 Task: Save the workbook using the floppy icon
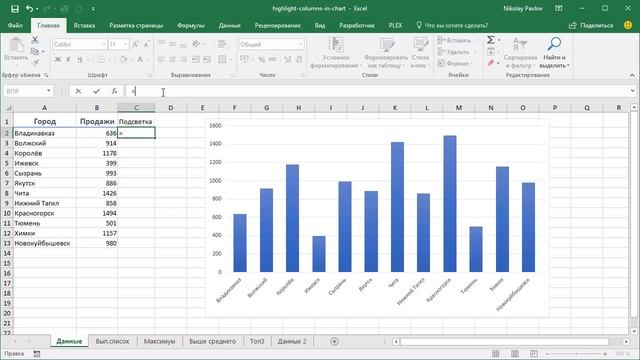coord(15,9)
